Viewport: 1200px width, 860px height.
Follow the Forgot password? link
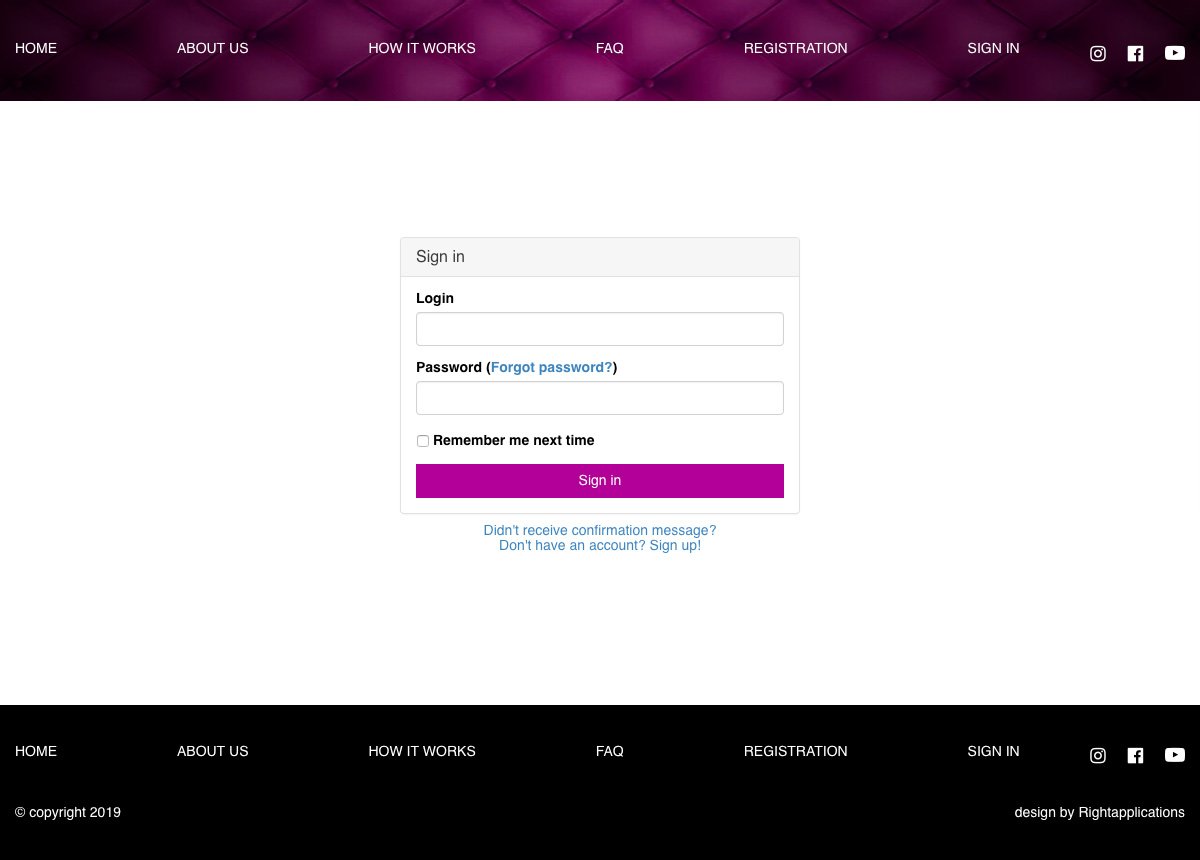[x=551, y=367]
